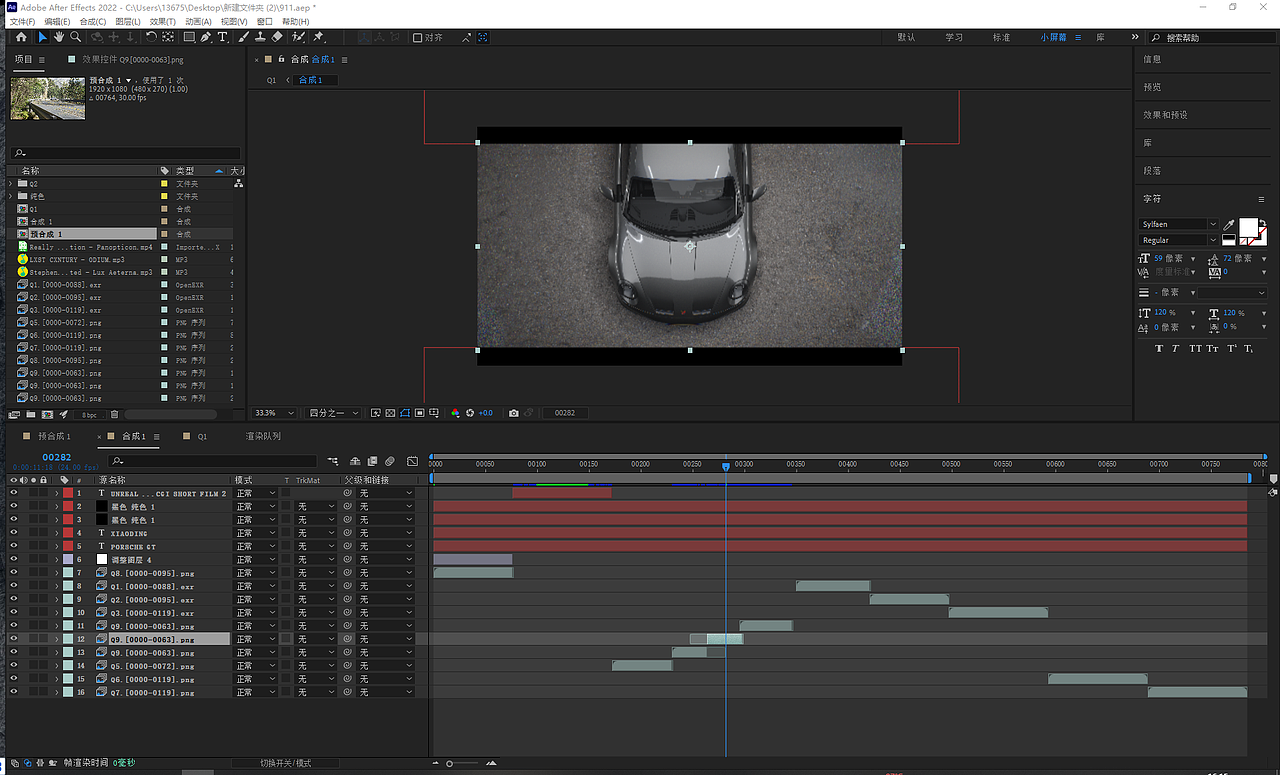Select the Home icon in the toolbar

[21, 37]
